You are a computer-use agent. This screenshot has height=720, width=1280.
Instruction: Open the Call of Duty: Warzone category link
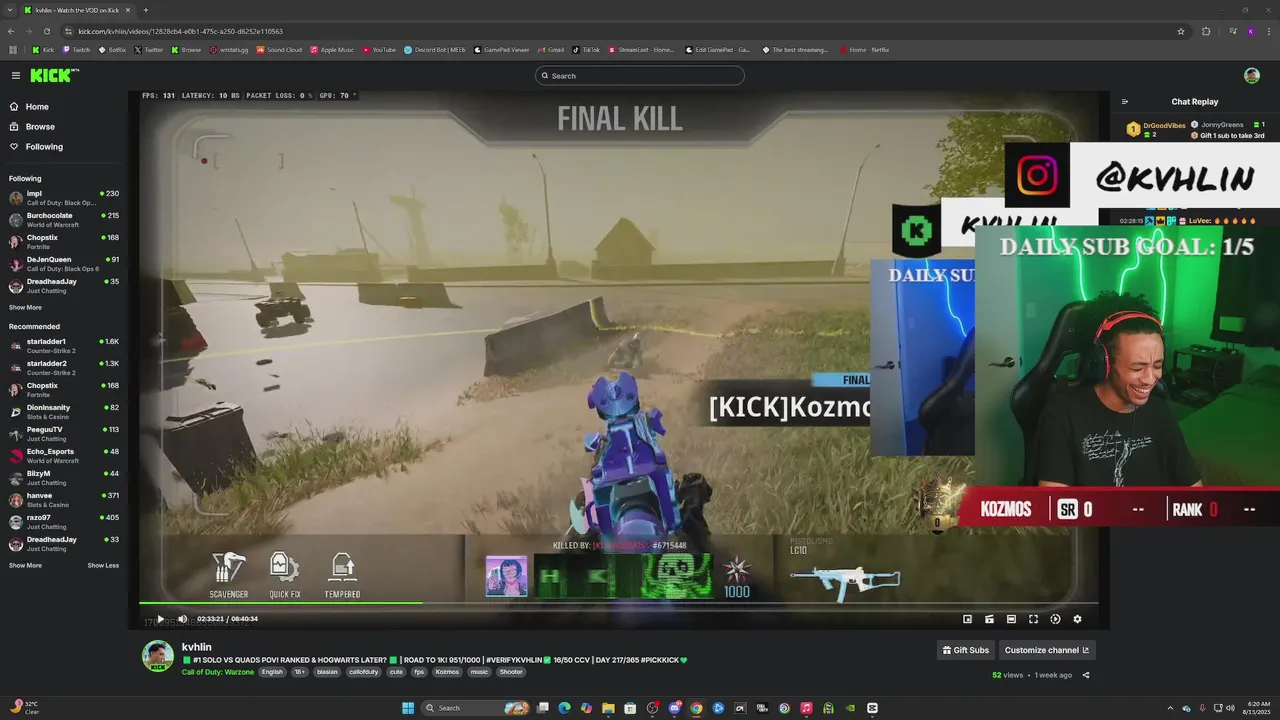tap(218, 672)
